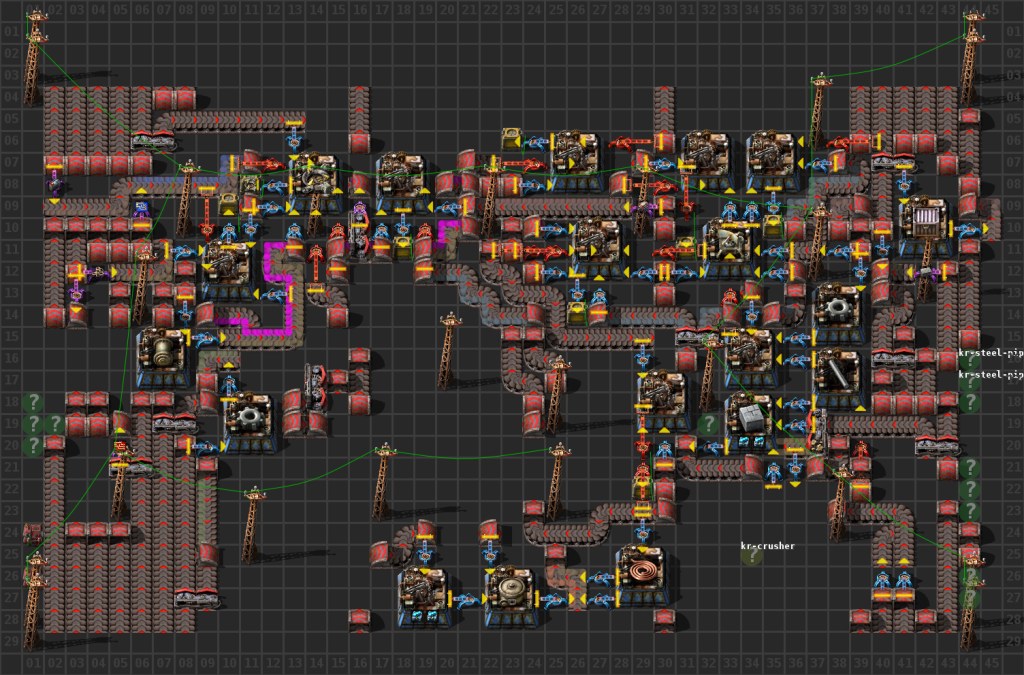Image resolution: width=1024 pixels, height=675 pixels.
Task: Select the purple inserter in grid row 08
Action: tap(54, 184)
